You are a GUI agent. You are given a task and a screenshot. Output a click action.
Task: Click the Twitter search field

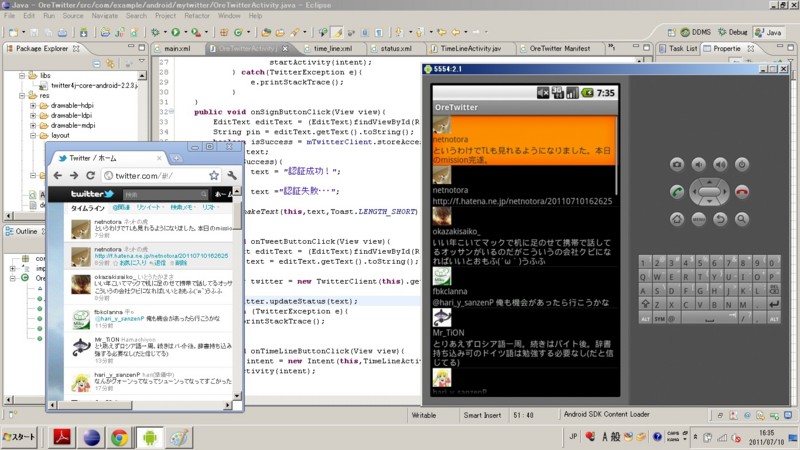(165, 194)
